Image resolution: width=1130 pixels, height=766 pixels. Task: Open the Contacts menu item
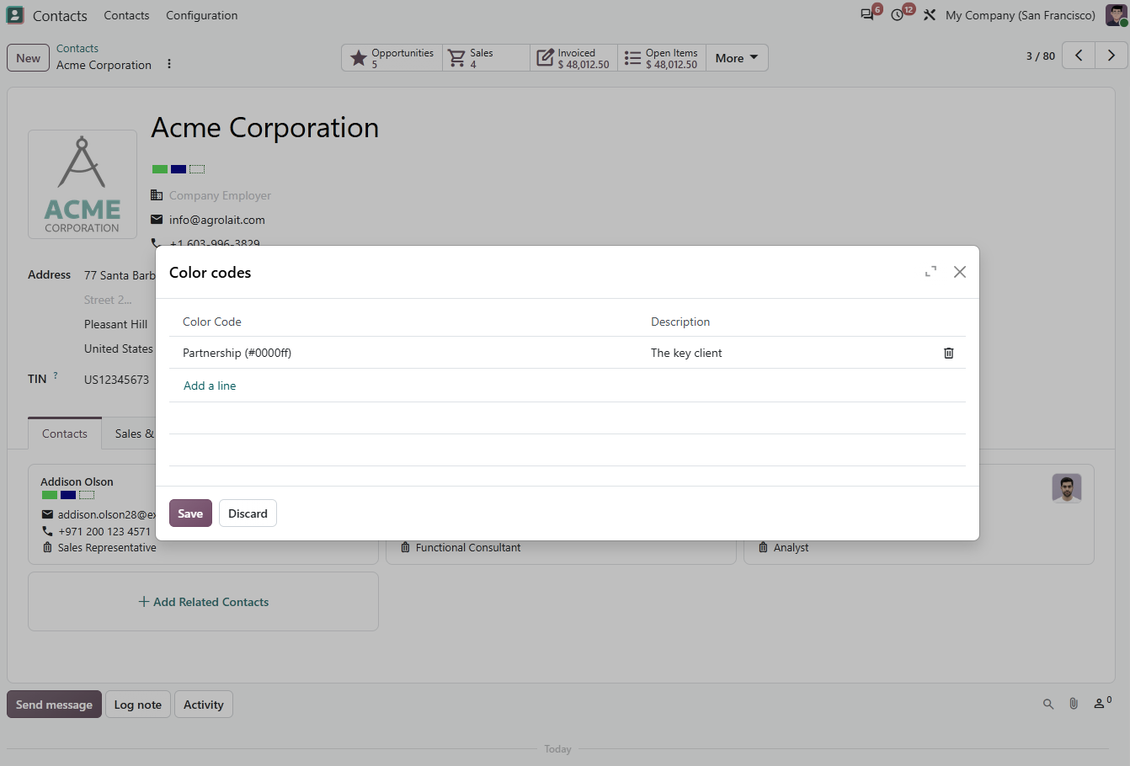pos(126,15)
